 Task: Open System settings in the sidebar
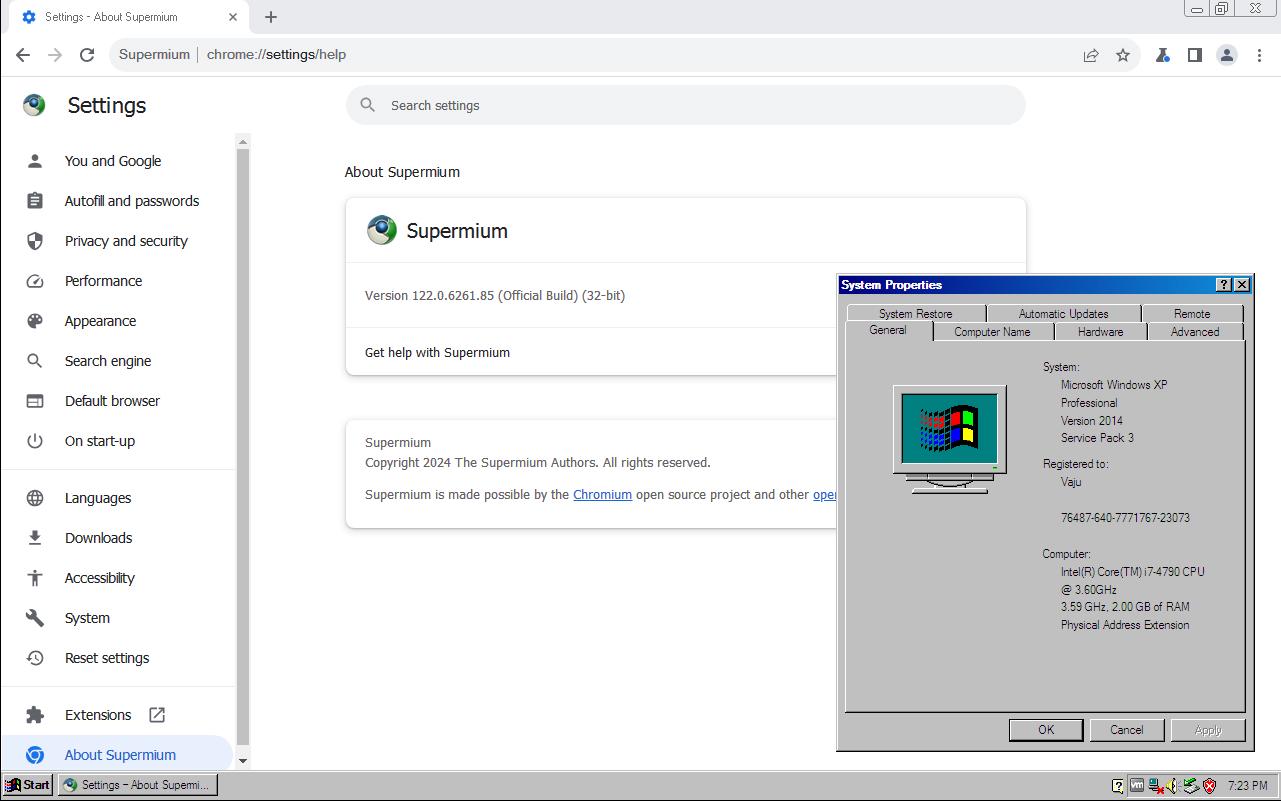click(118, 618)
